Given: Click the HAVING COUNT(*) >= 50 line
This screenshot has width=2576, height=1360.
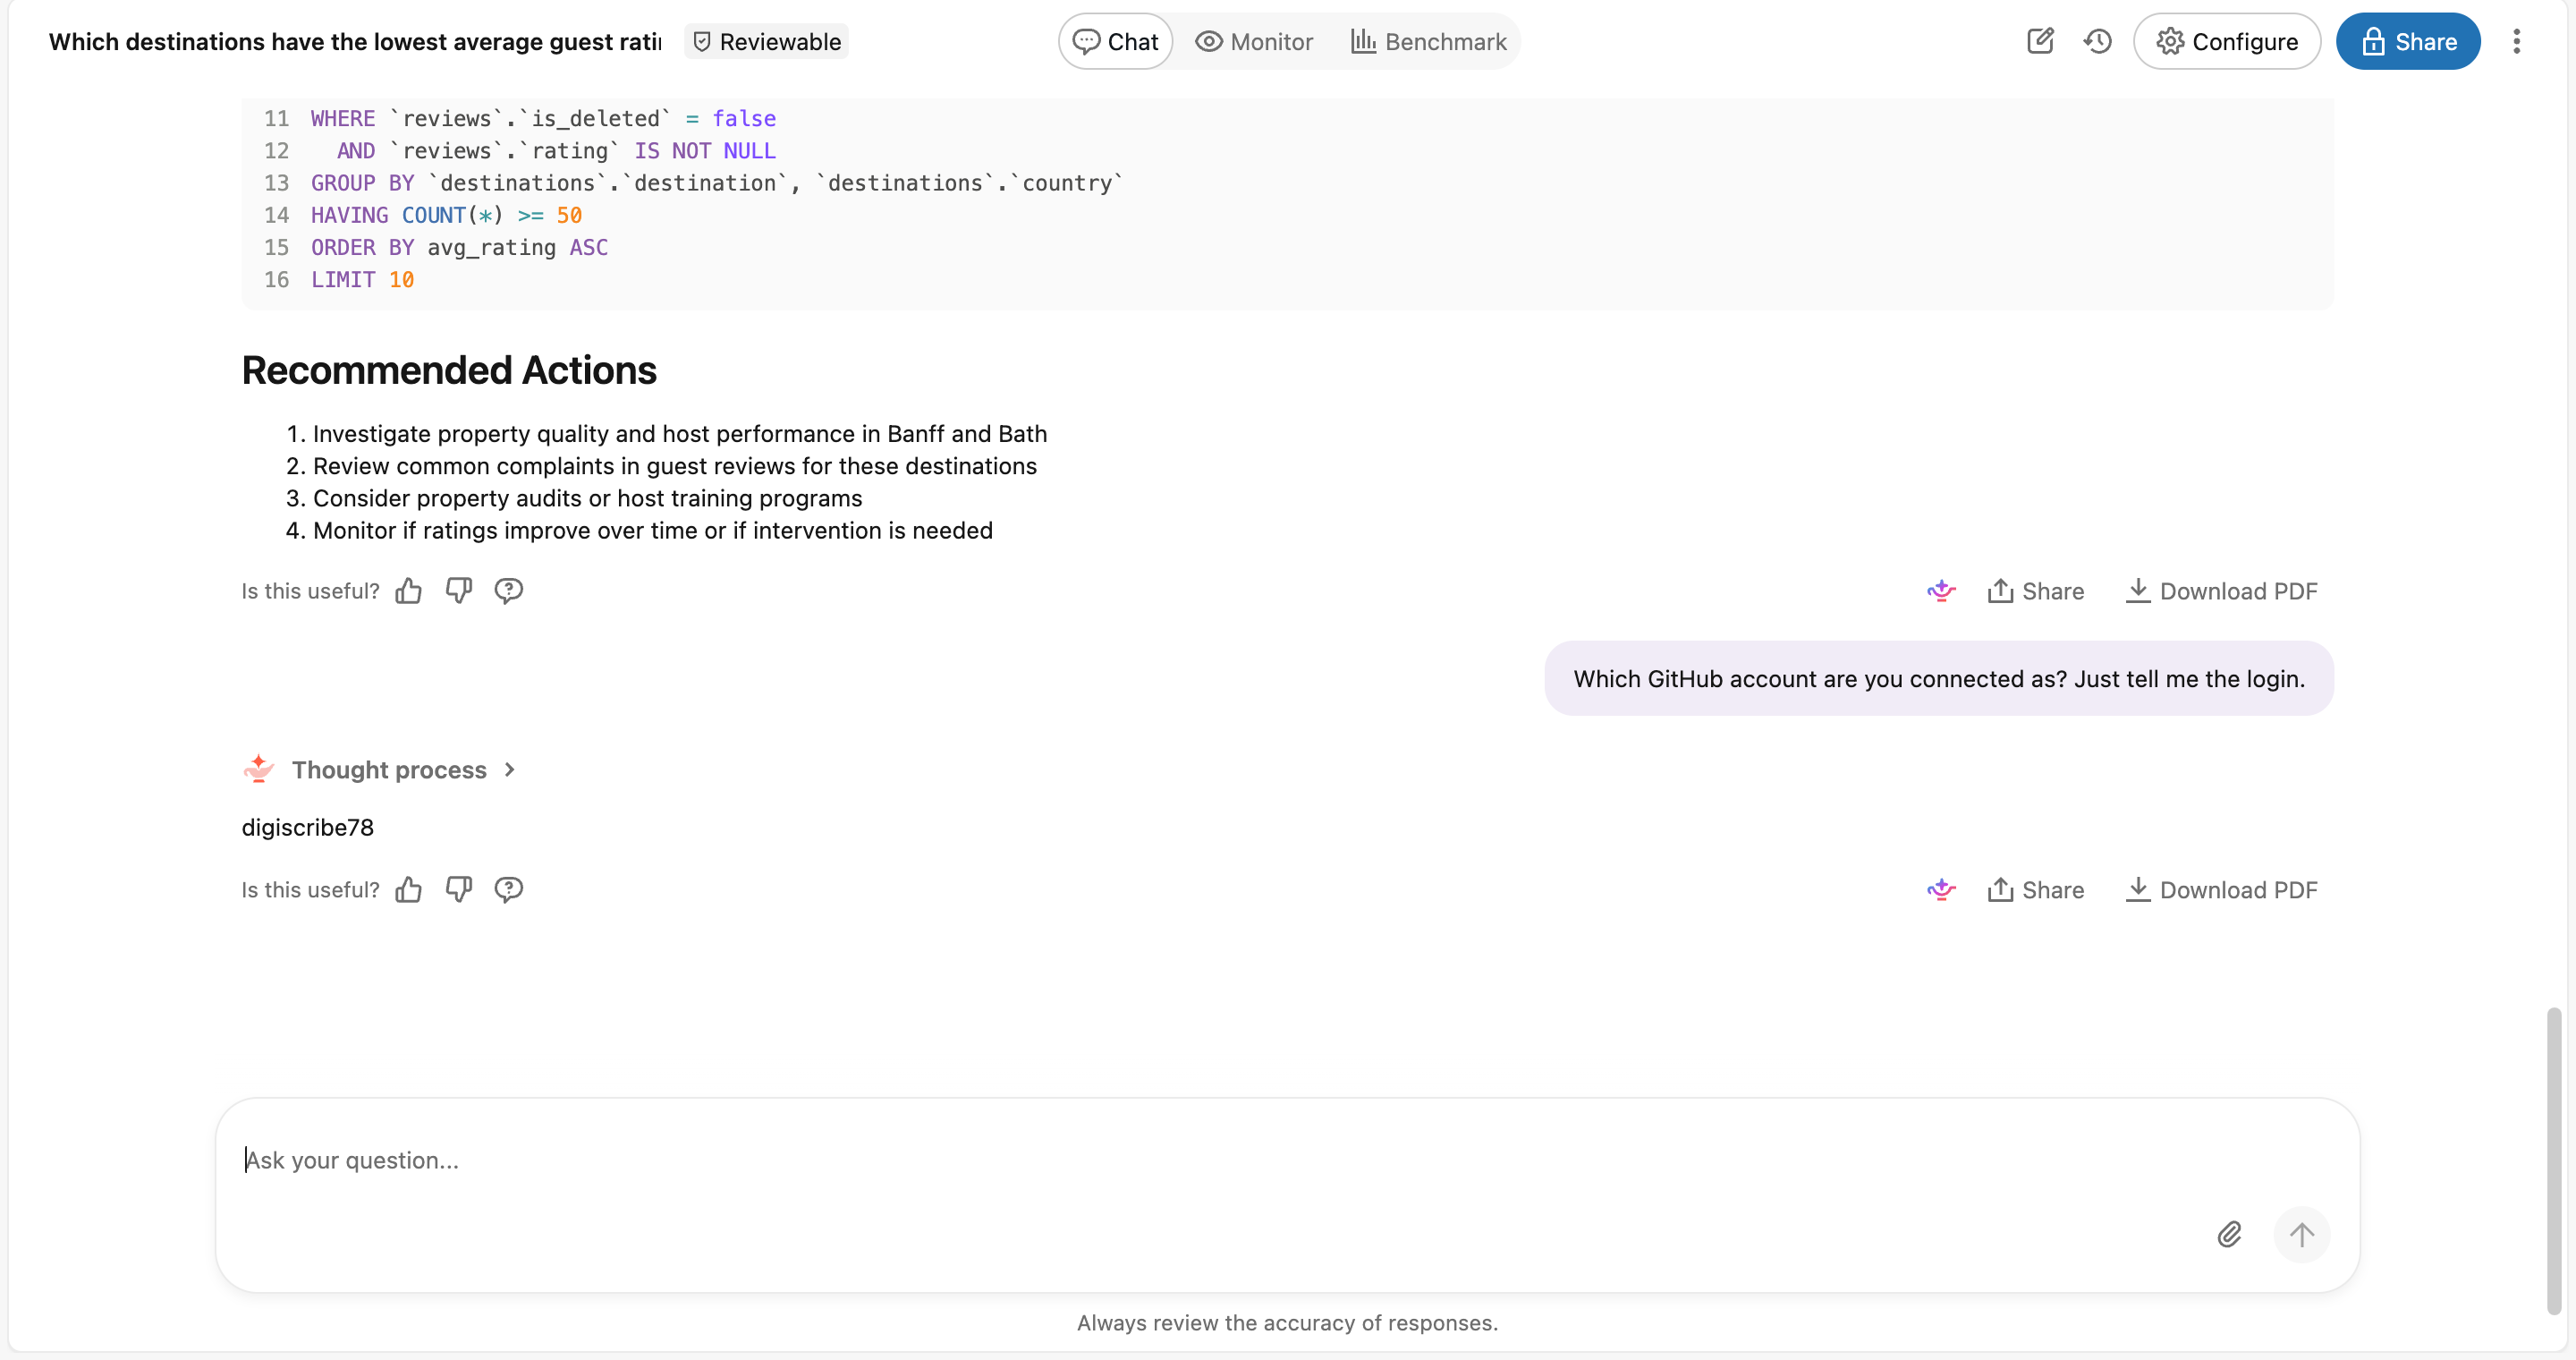Looking at the screenshot, I should [x=446, y=215].
